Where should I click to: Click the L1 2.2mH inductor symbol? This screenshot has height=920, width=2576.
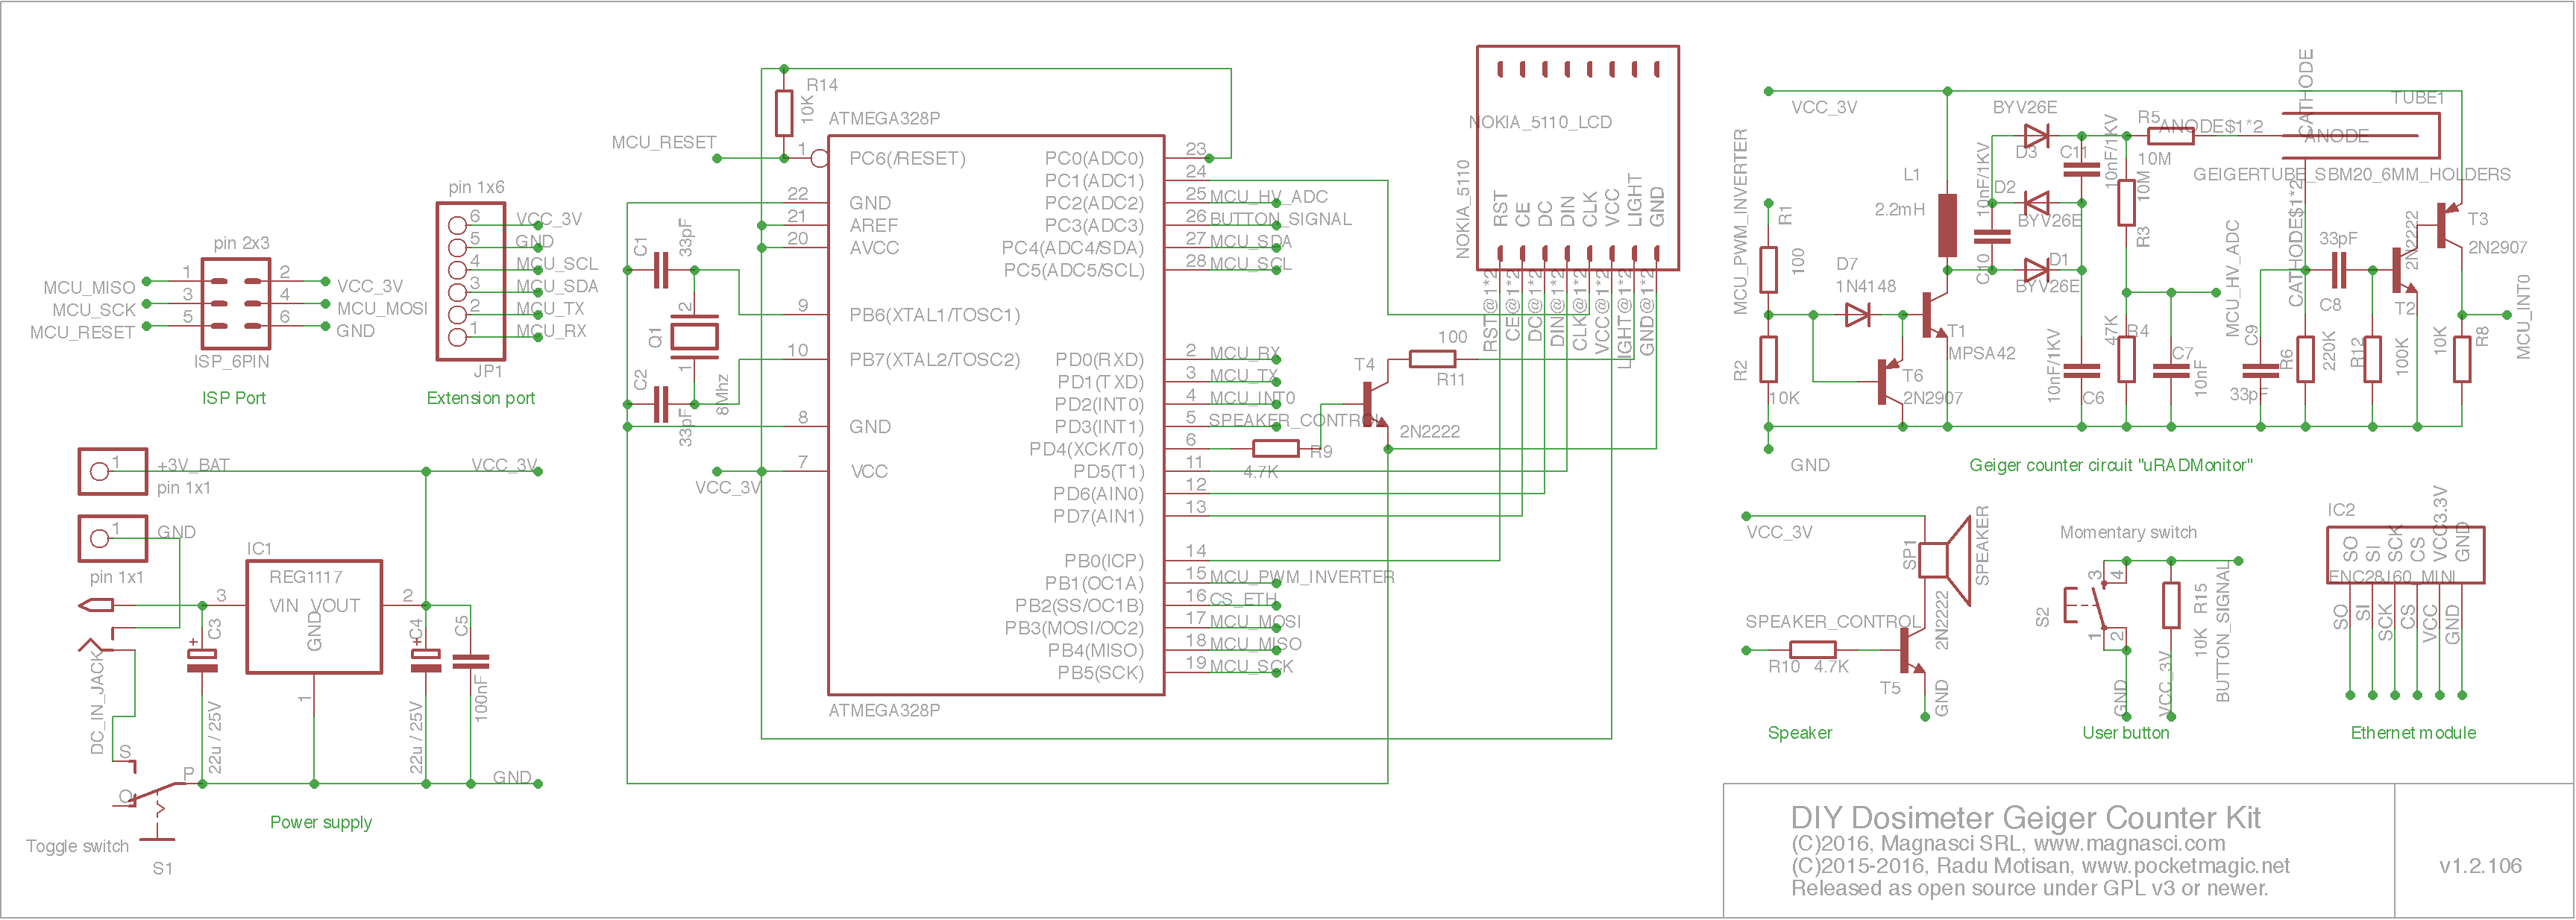tap(1947, 226)
